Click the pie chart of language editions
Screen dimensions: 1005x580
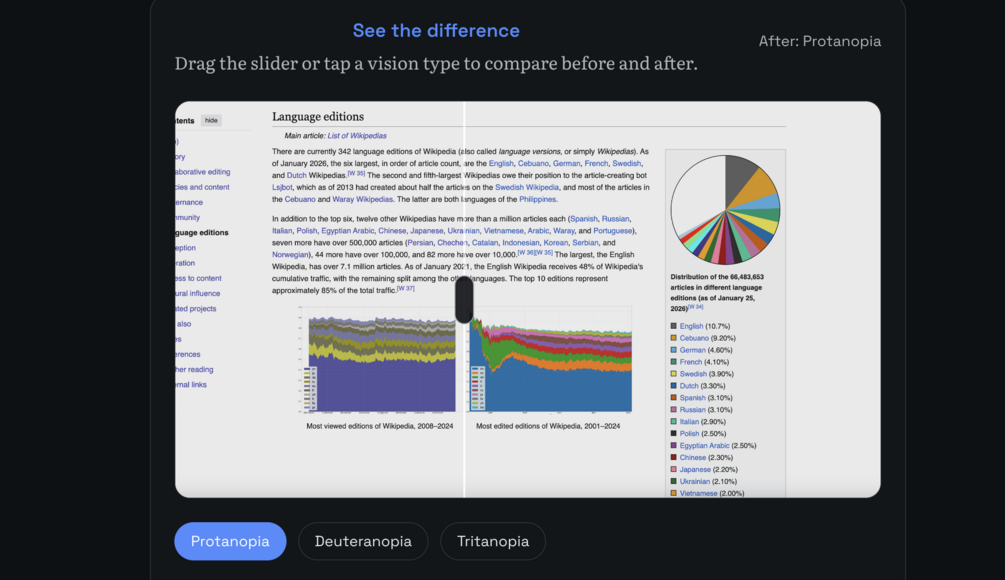(725, 209)
